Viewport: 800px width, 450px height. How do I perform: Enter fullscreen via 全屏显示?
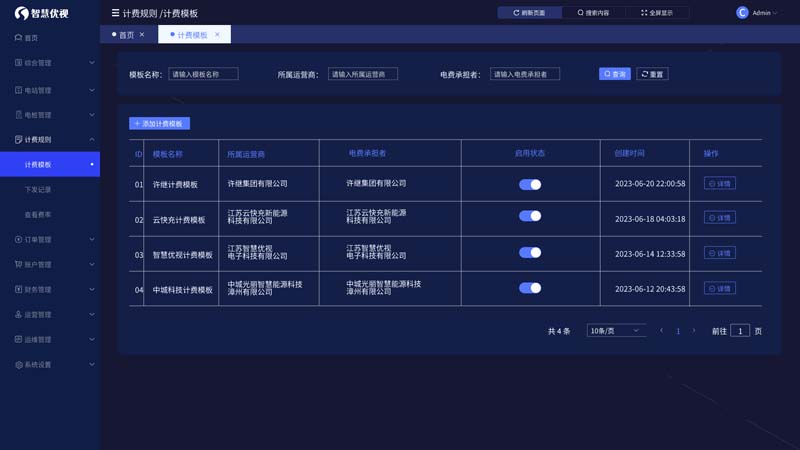pos(657,13)
